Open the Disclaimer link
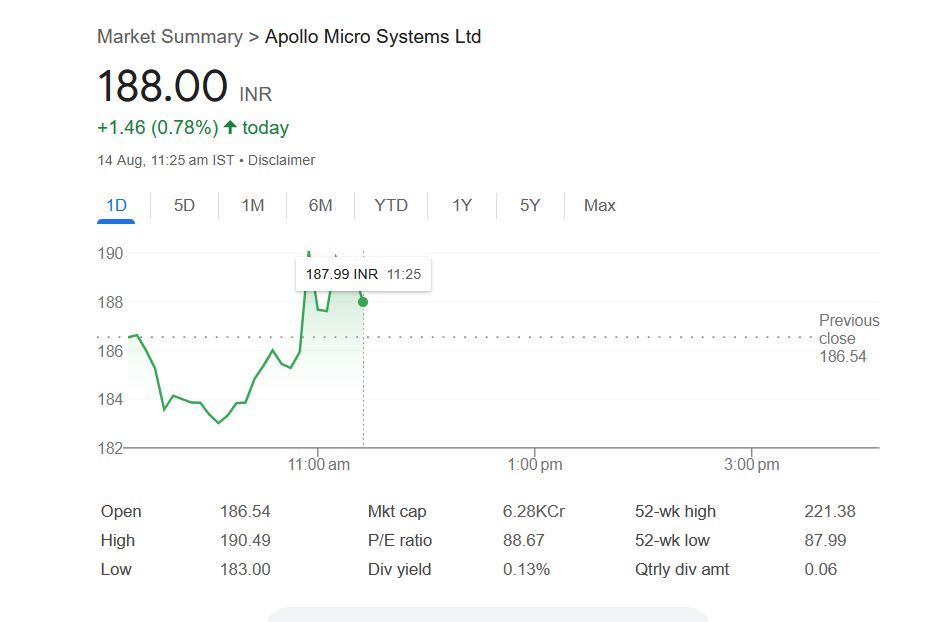The image size is (925, 622). pos(281,160)
